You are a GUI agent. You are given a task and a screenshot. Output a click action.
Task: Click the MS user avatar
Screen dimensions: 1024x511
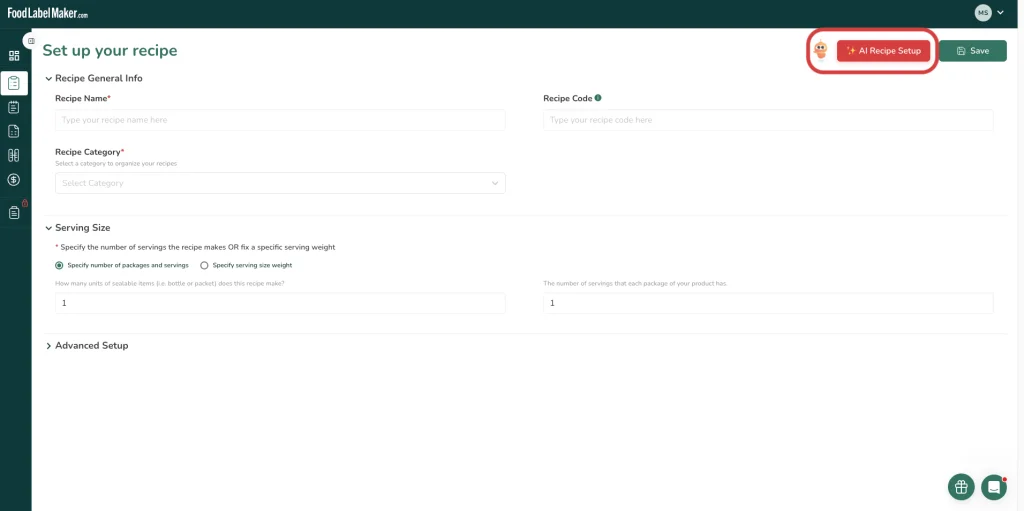pyautogui.click(x=983, y=12)
